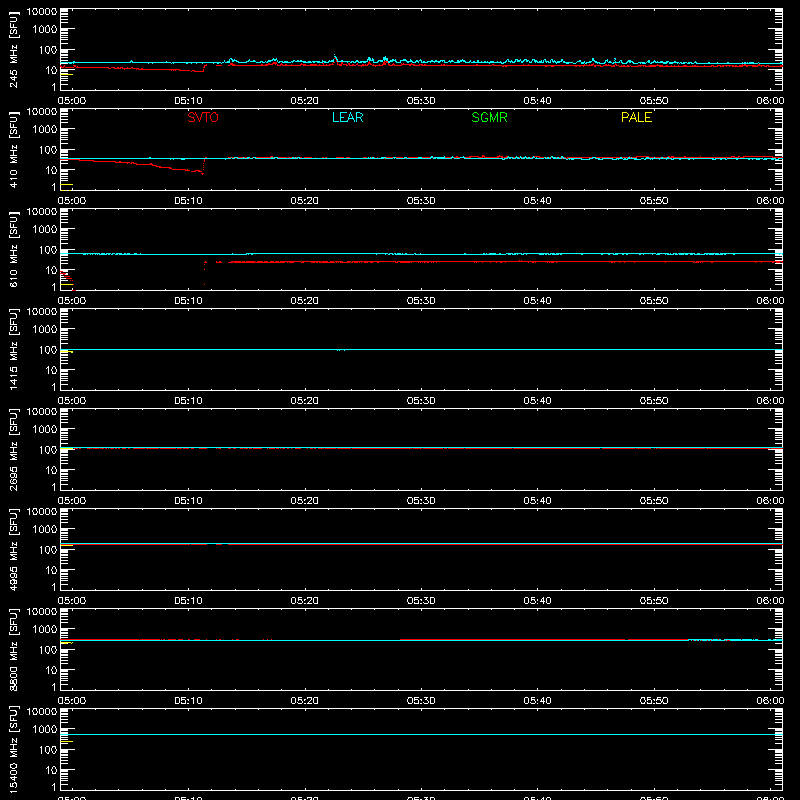Click the 1000 tick of 2695 MHz panel
The height and width of the screenshot is (800, 800).
(x=45, y=429)
